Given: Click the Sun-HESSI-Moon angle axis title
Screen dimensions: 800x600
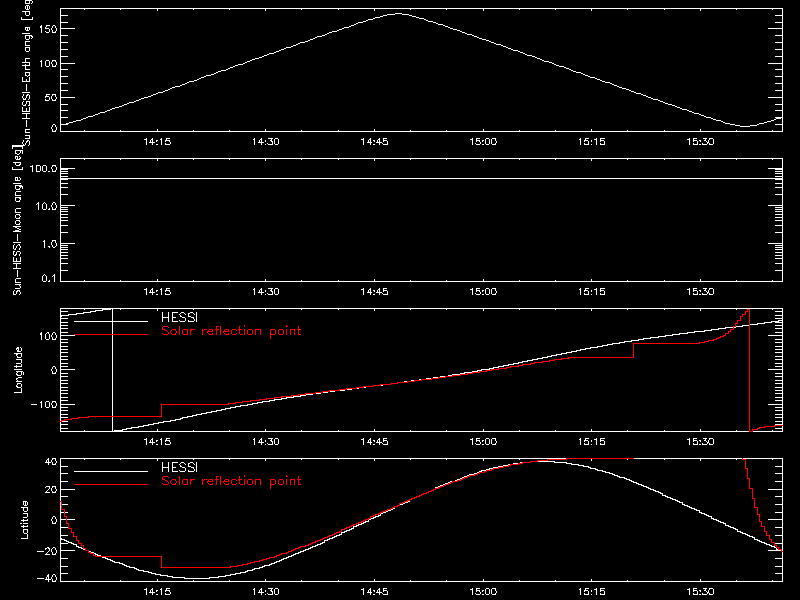Looking at the screenshot, I should [17, 220].
